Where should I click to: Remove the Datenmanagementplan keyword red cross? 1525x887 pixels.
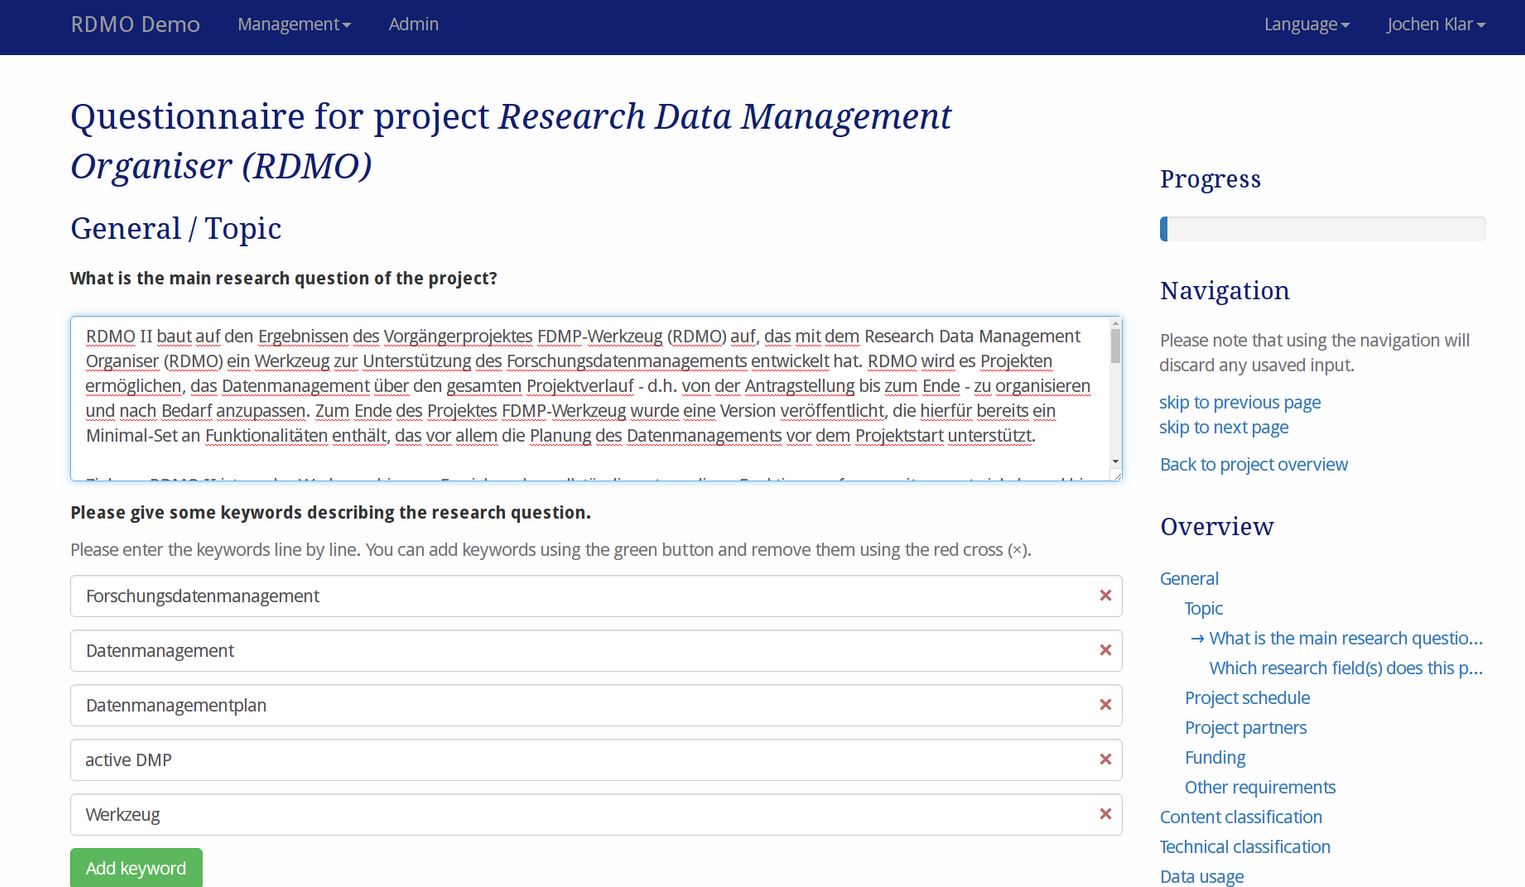(1105, 705)
